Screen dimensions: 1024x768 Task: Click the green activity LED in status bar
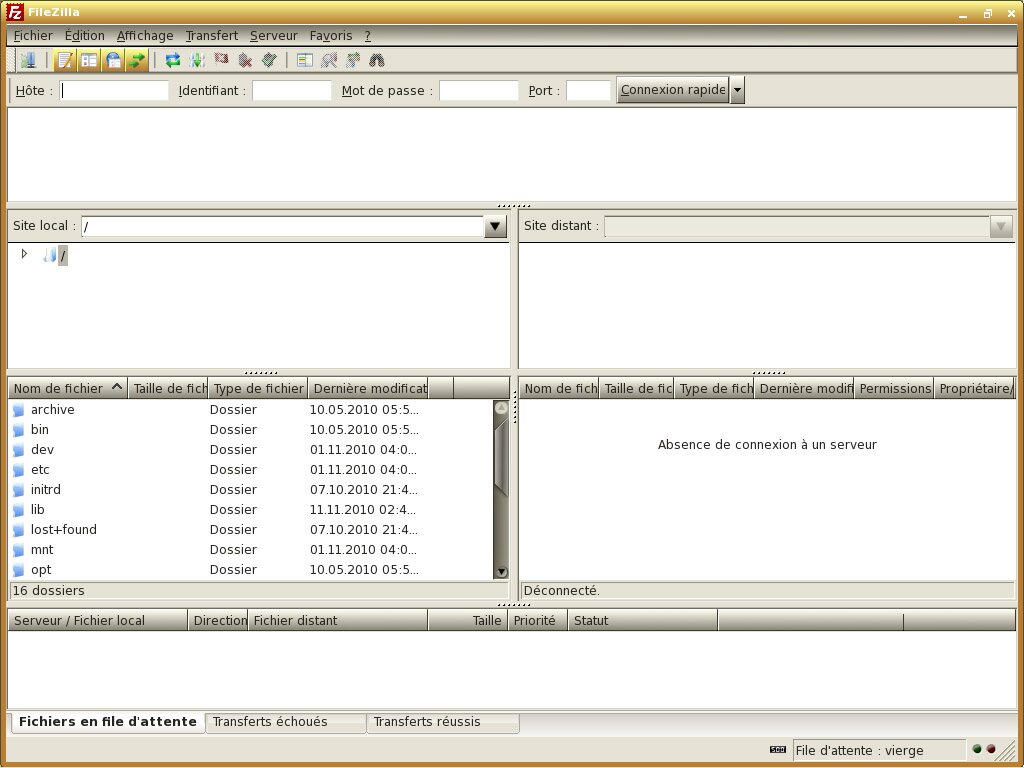click(x=977, y=749)
